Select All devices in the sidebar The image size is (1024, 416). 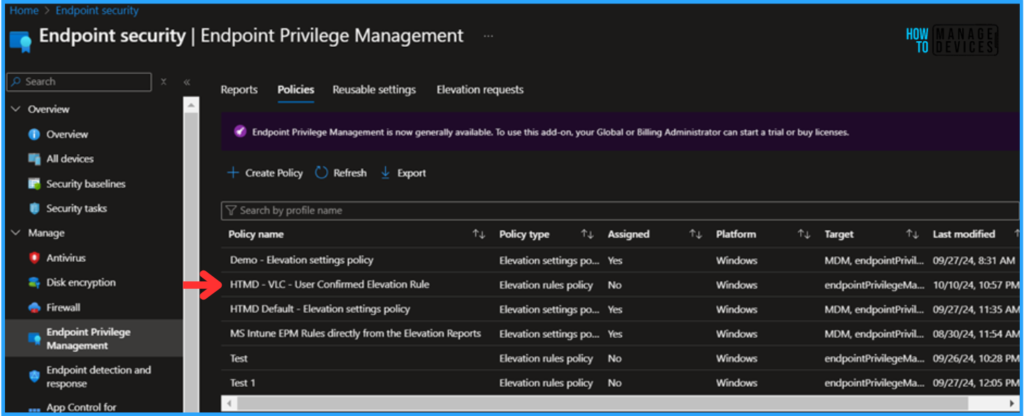(70, 159)
